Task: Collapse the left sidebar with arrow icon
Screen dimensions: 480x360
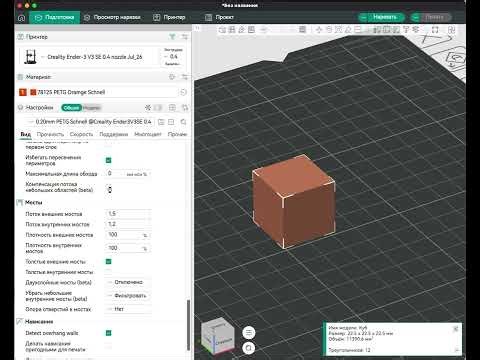Action: click(197, 28)
